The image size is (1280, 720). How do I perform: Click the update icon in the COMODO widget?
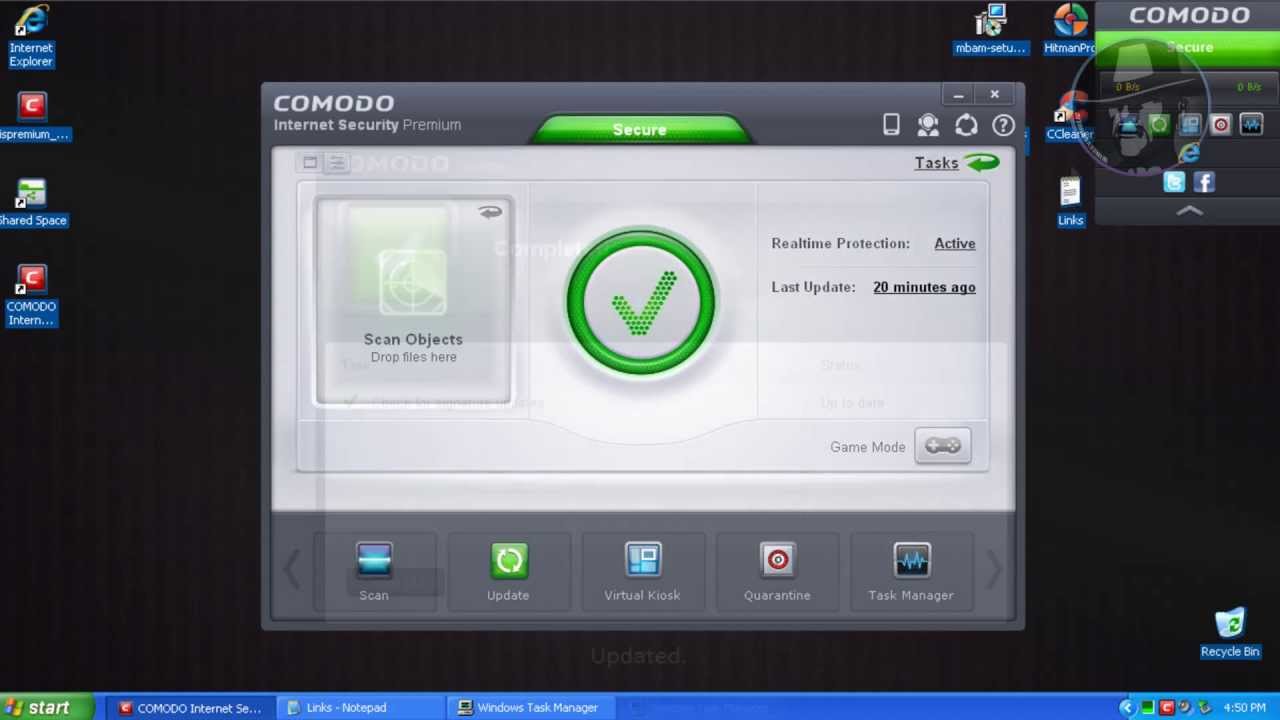point(1159,125)
